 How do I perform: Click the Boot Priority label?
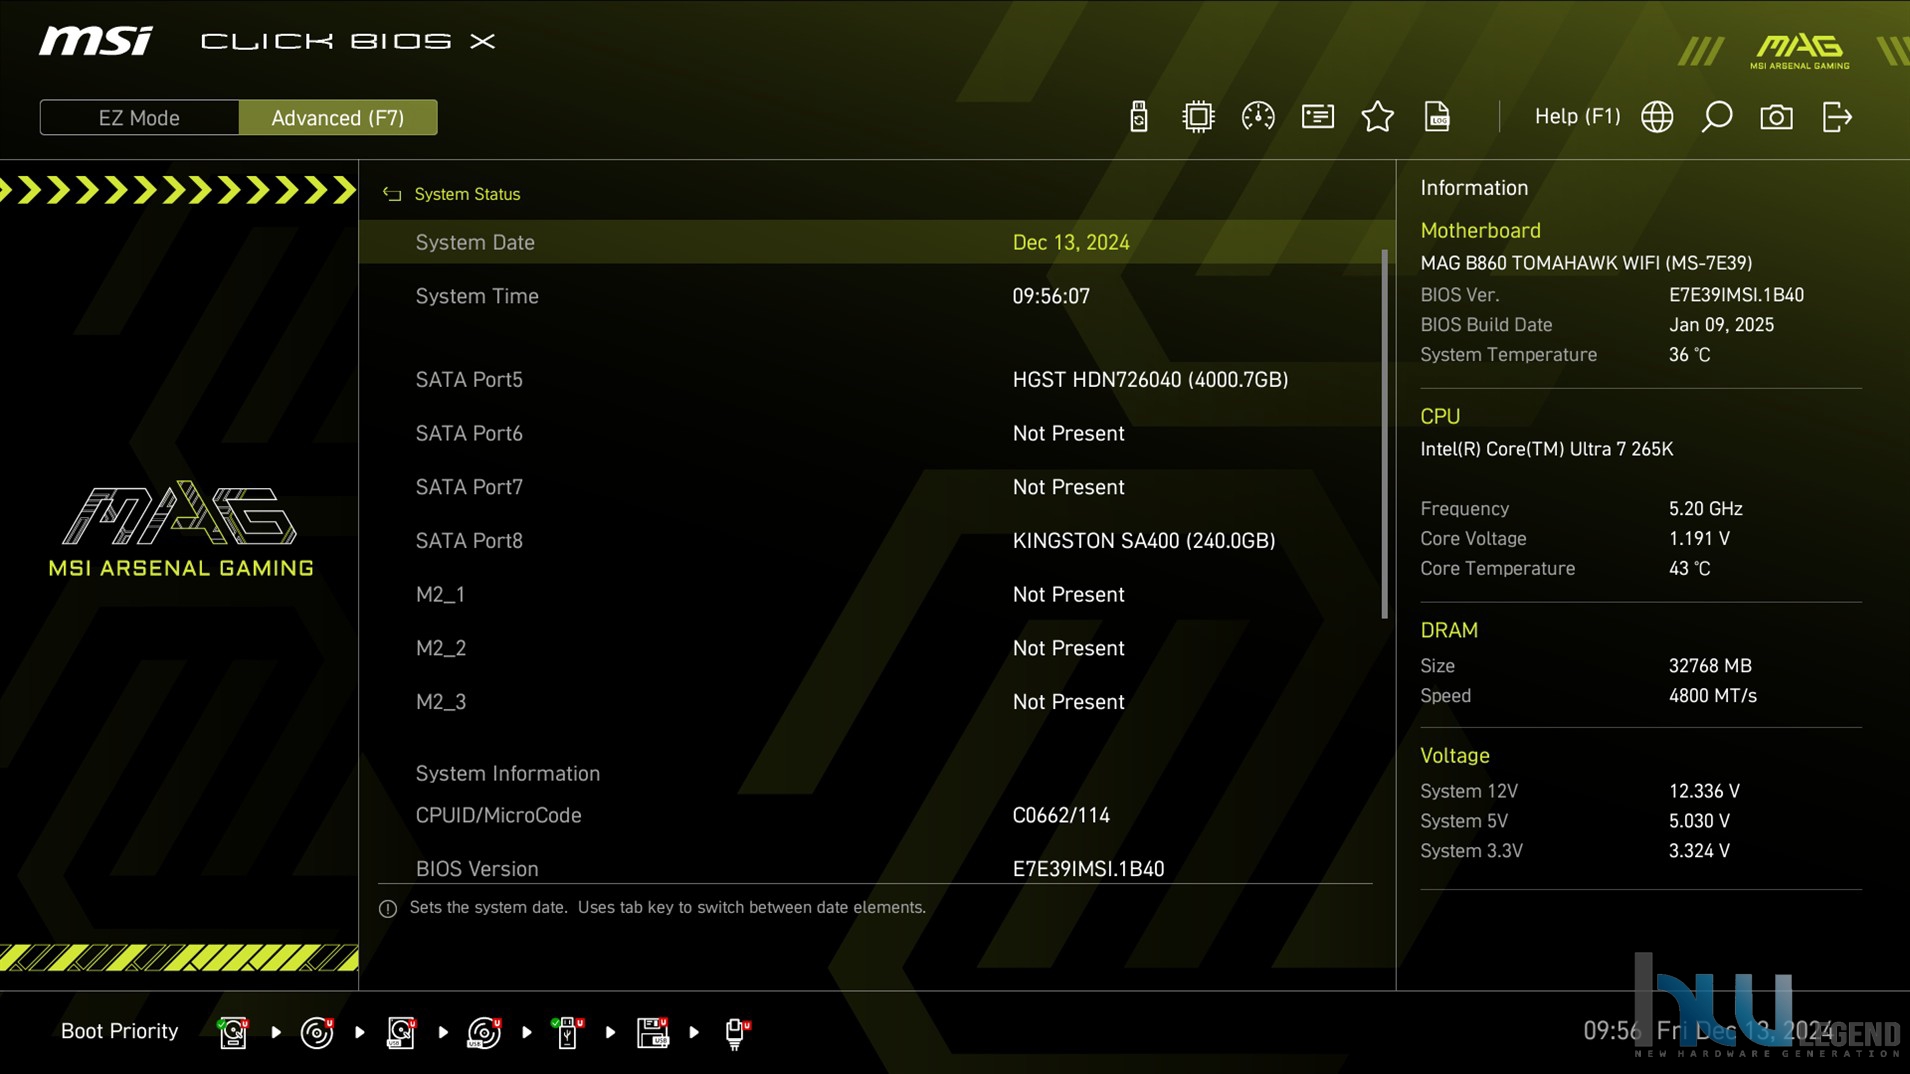pyautogui.click(x=119, y=1031)
